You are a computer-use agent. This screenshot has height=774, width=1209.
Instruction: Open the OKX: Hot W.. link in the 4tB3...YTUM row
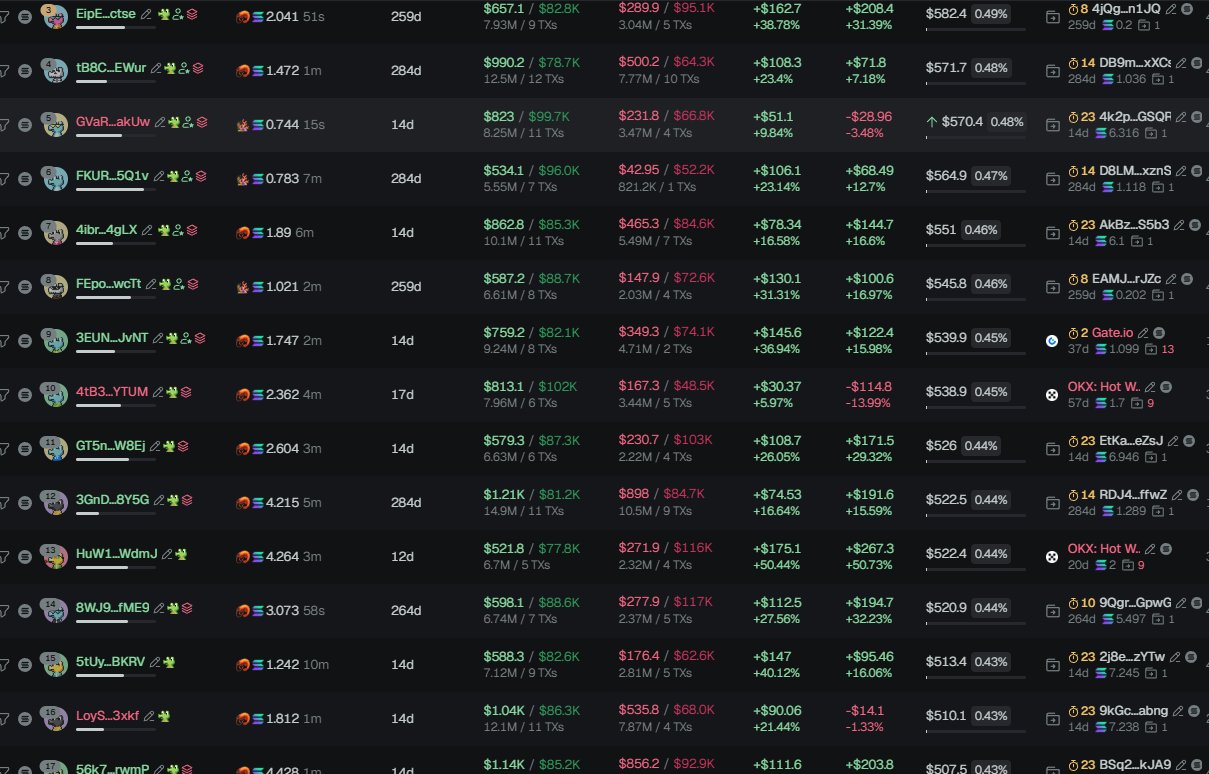click(1103, 386)
